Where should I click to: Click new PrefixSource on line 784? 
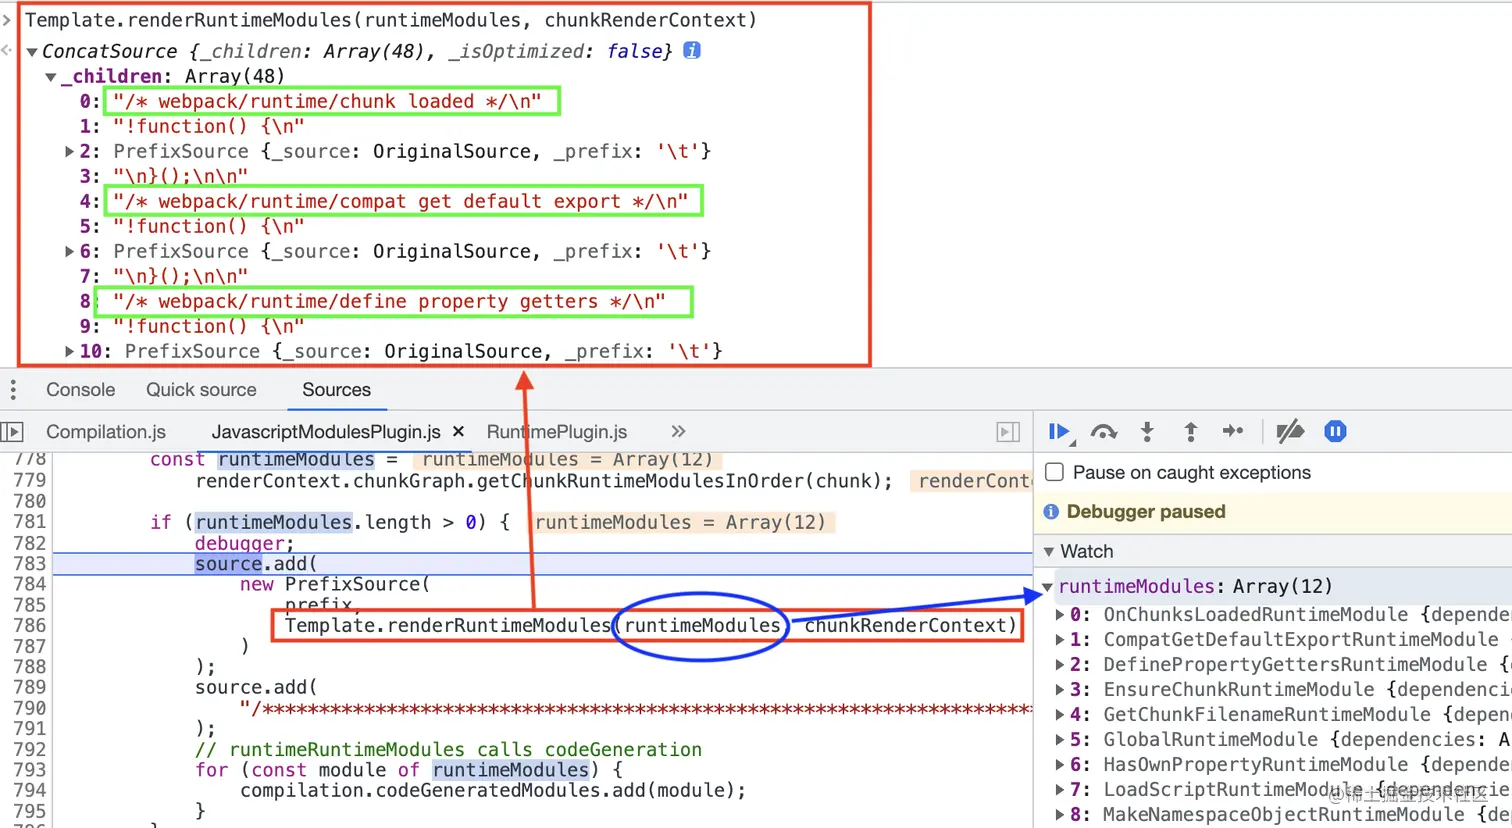pos(335,584)
